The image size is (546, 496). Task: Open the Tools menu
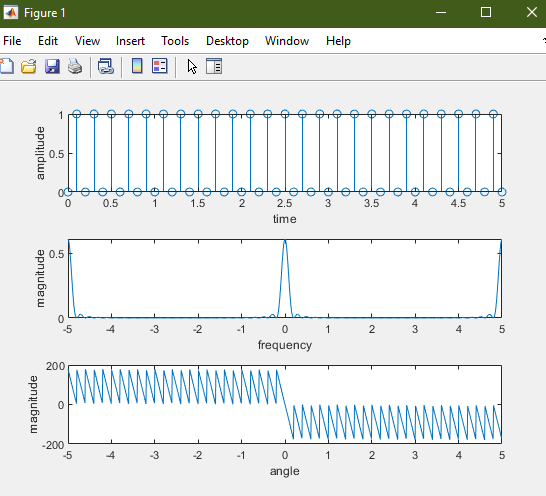point(175,41)
